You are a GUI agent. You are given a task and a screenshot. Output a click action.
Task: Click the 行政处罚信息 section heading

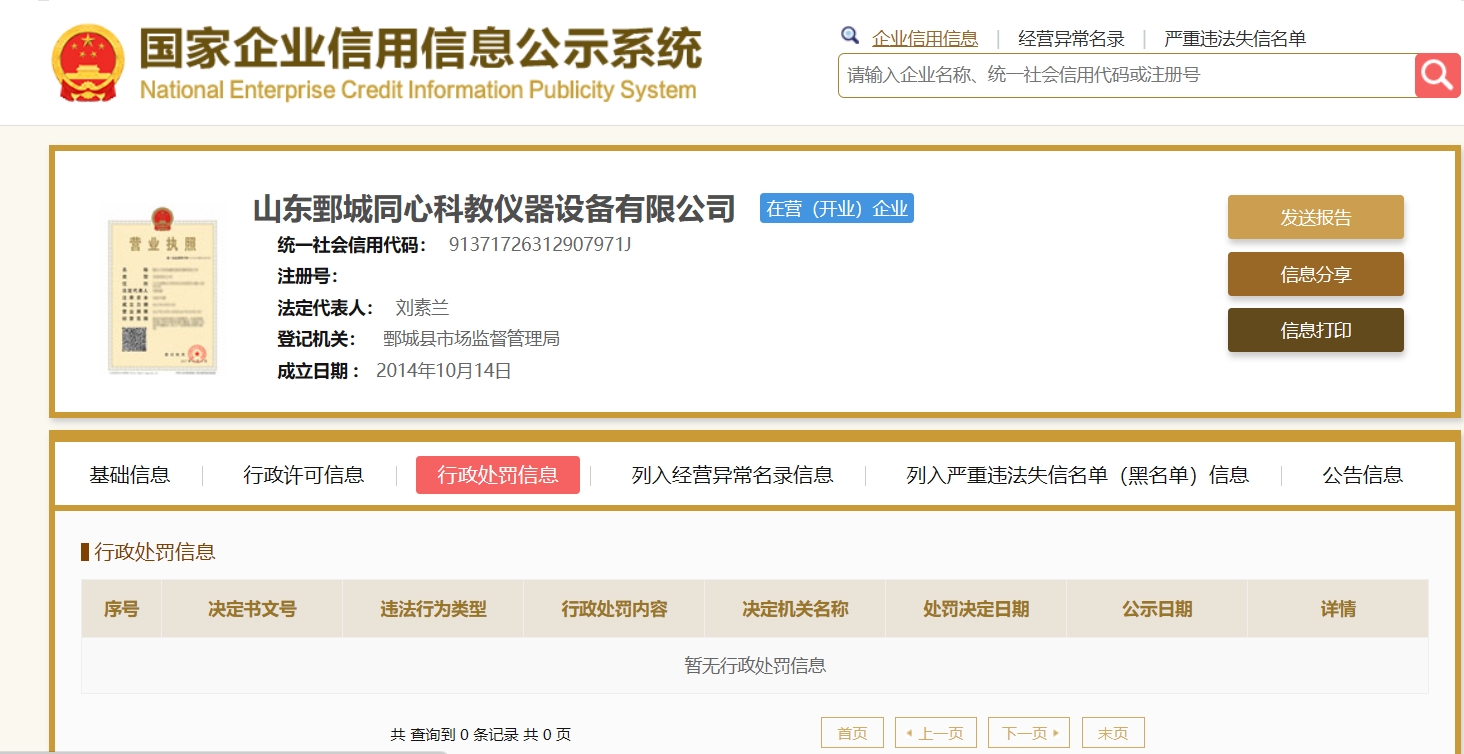[155, 552]
